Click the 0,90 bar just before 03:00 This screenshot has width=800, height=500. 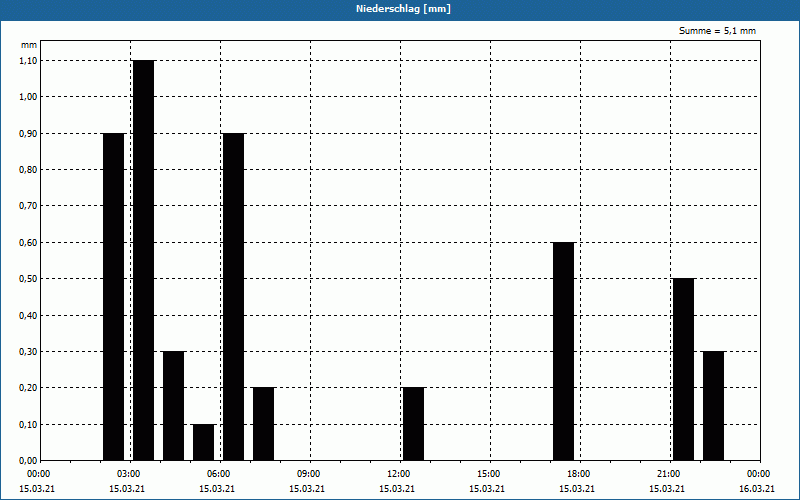click(x=113, y=297)
